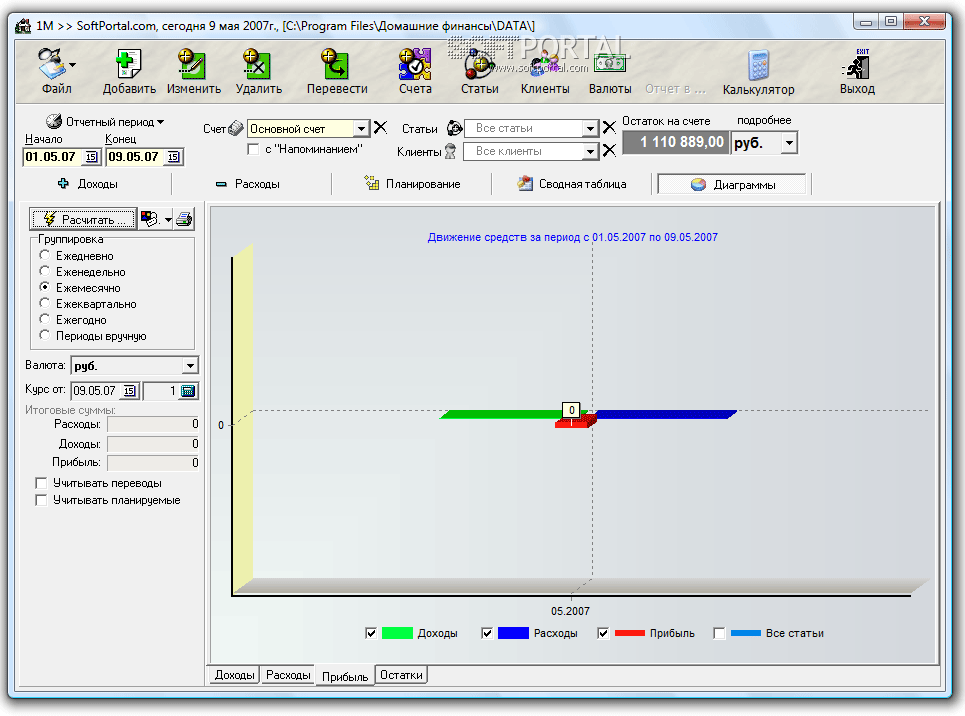This screenshot has height=716, width=965.
Task: Check the Все статьи legend checkbox
Action: point(719,634)
